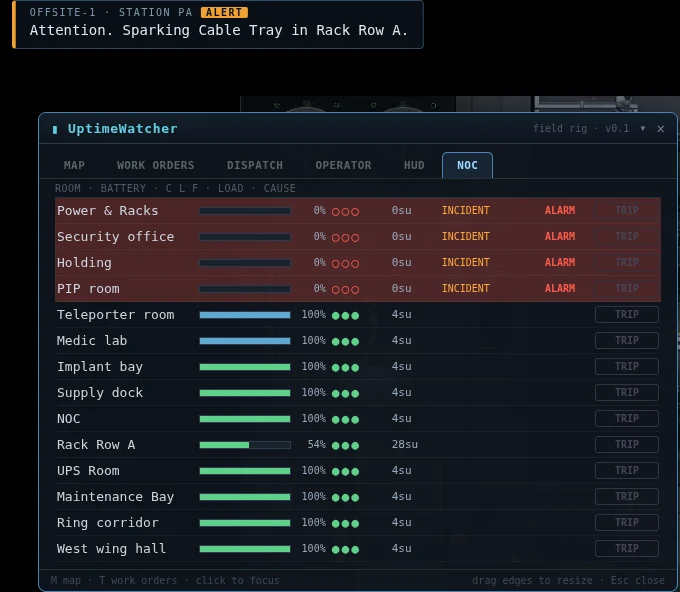The height and width of the screenshot is (592, 680).
Task: Click NOC row C L F status dots
Action: pyautogui.click(x=345, y=420)
